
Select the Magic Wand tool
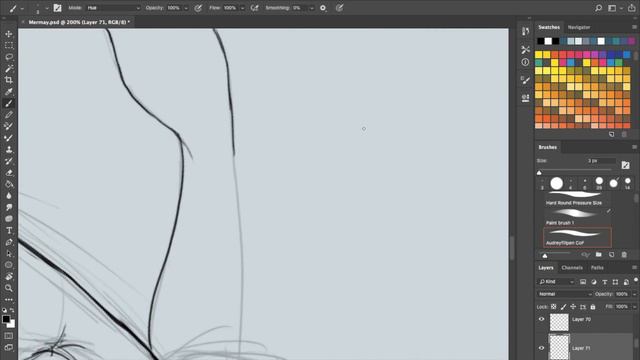pyautogui.click(x=9, y=68)
